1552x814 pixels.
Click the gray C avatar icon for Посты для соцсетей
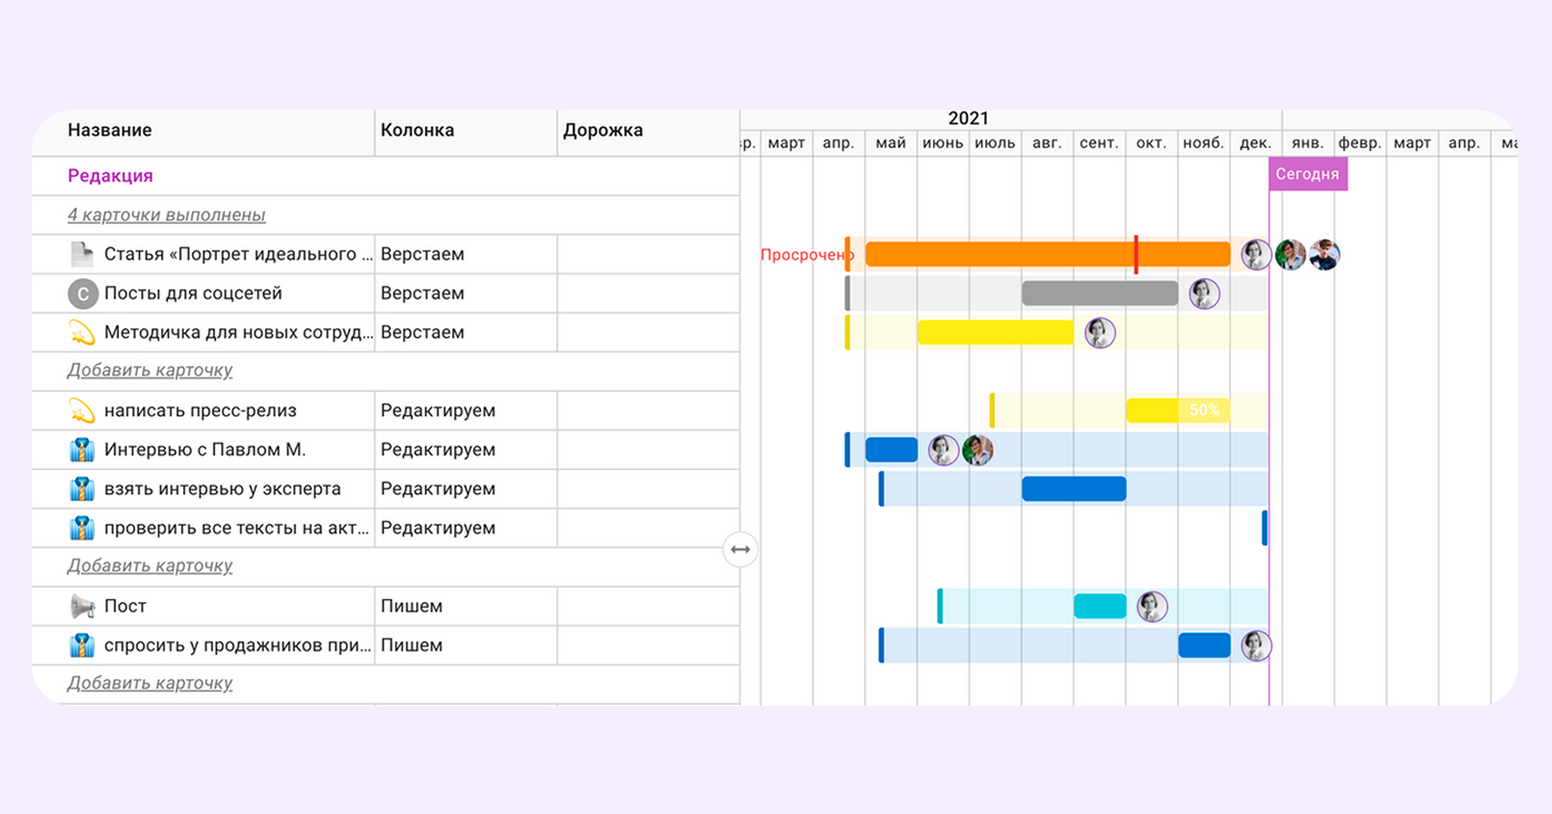coord(82,294)
